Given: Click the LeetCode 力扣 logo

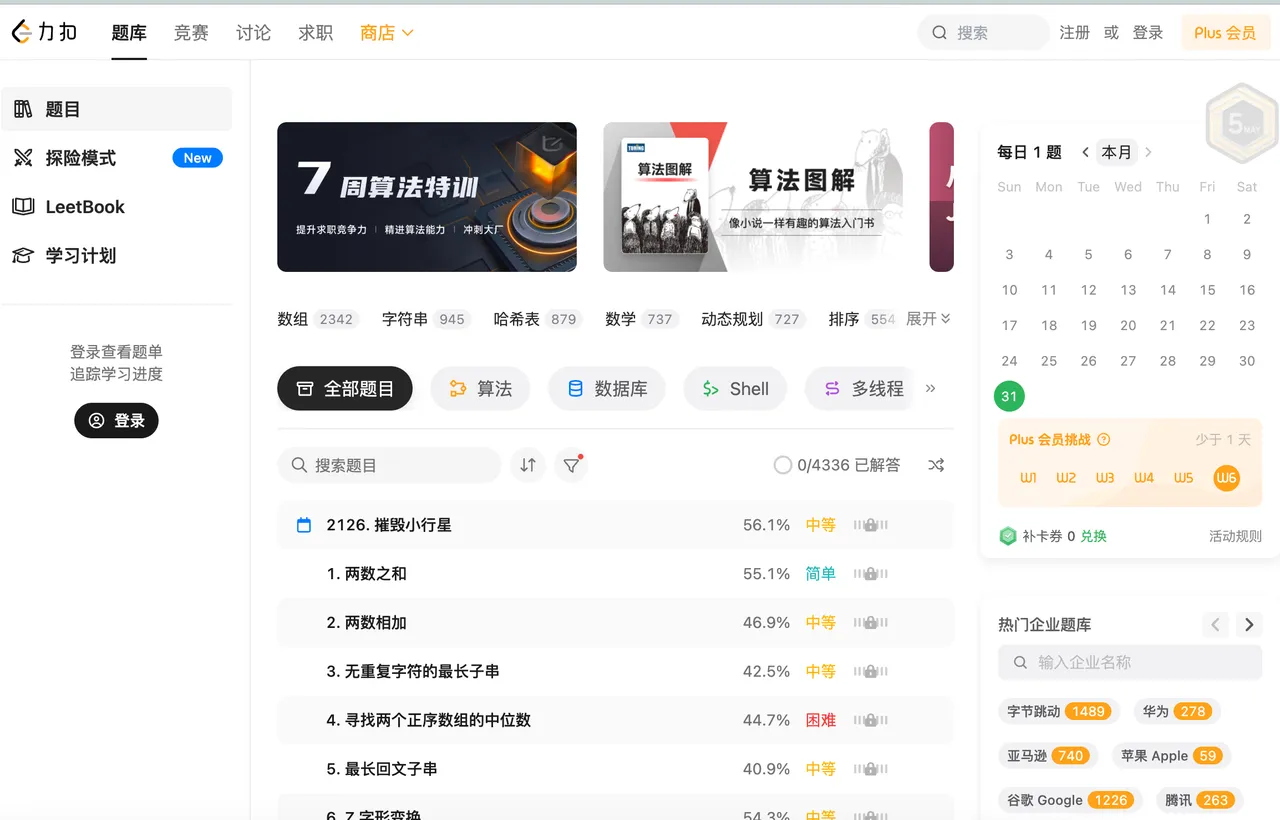Looking at the screenshot, I should click(x=44, y=33).
